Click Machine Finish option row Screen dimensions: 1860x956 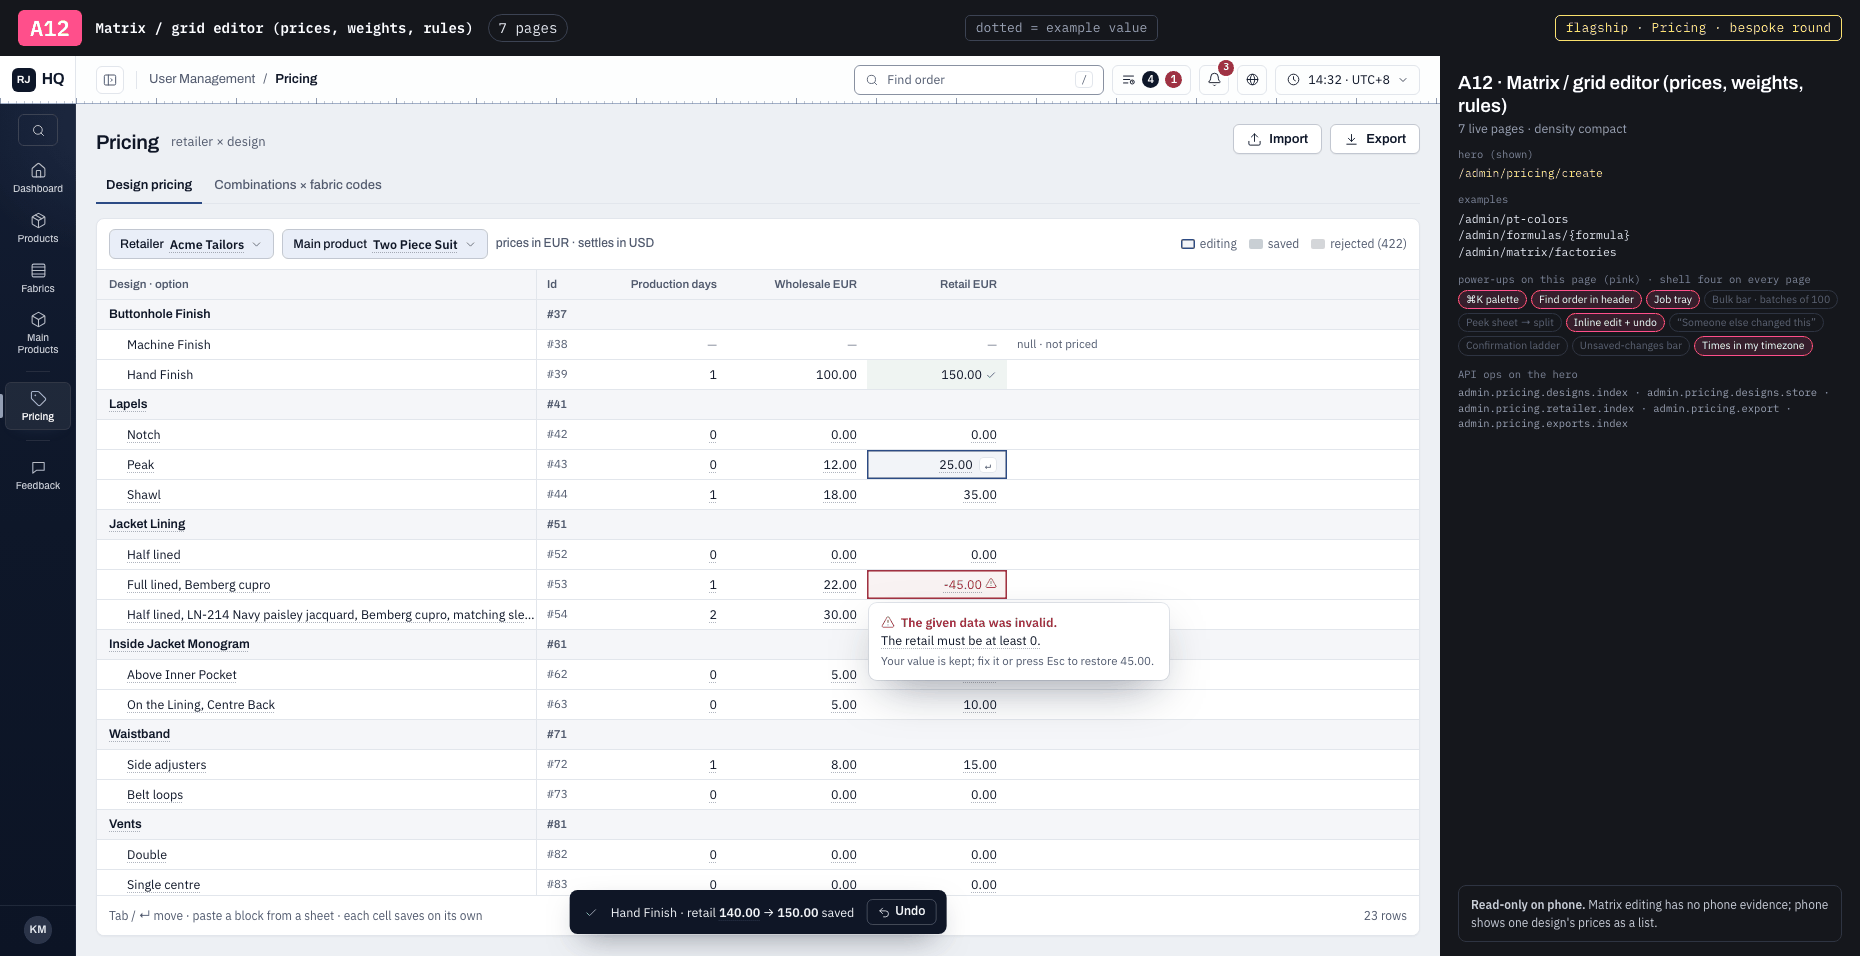click(757, 344)
